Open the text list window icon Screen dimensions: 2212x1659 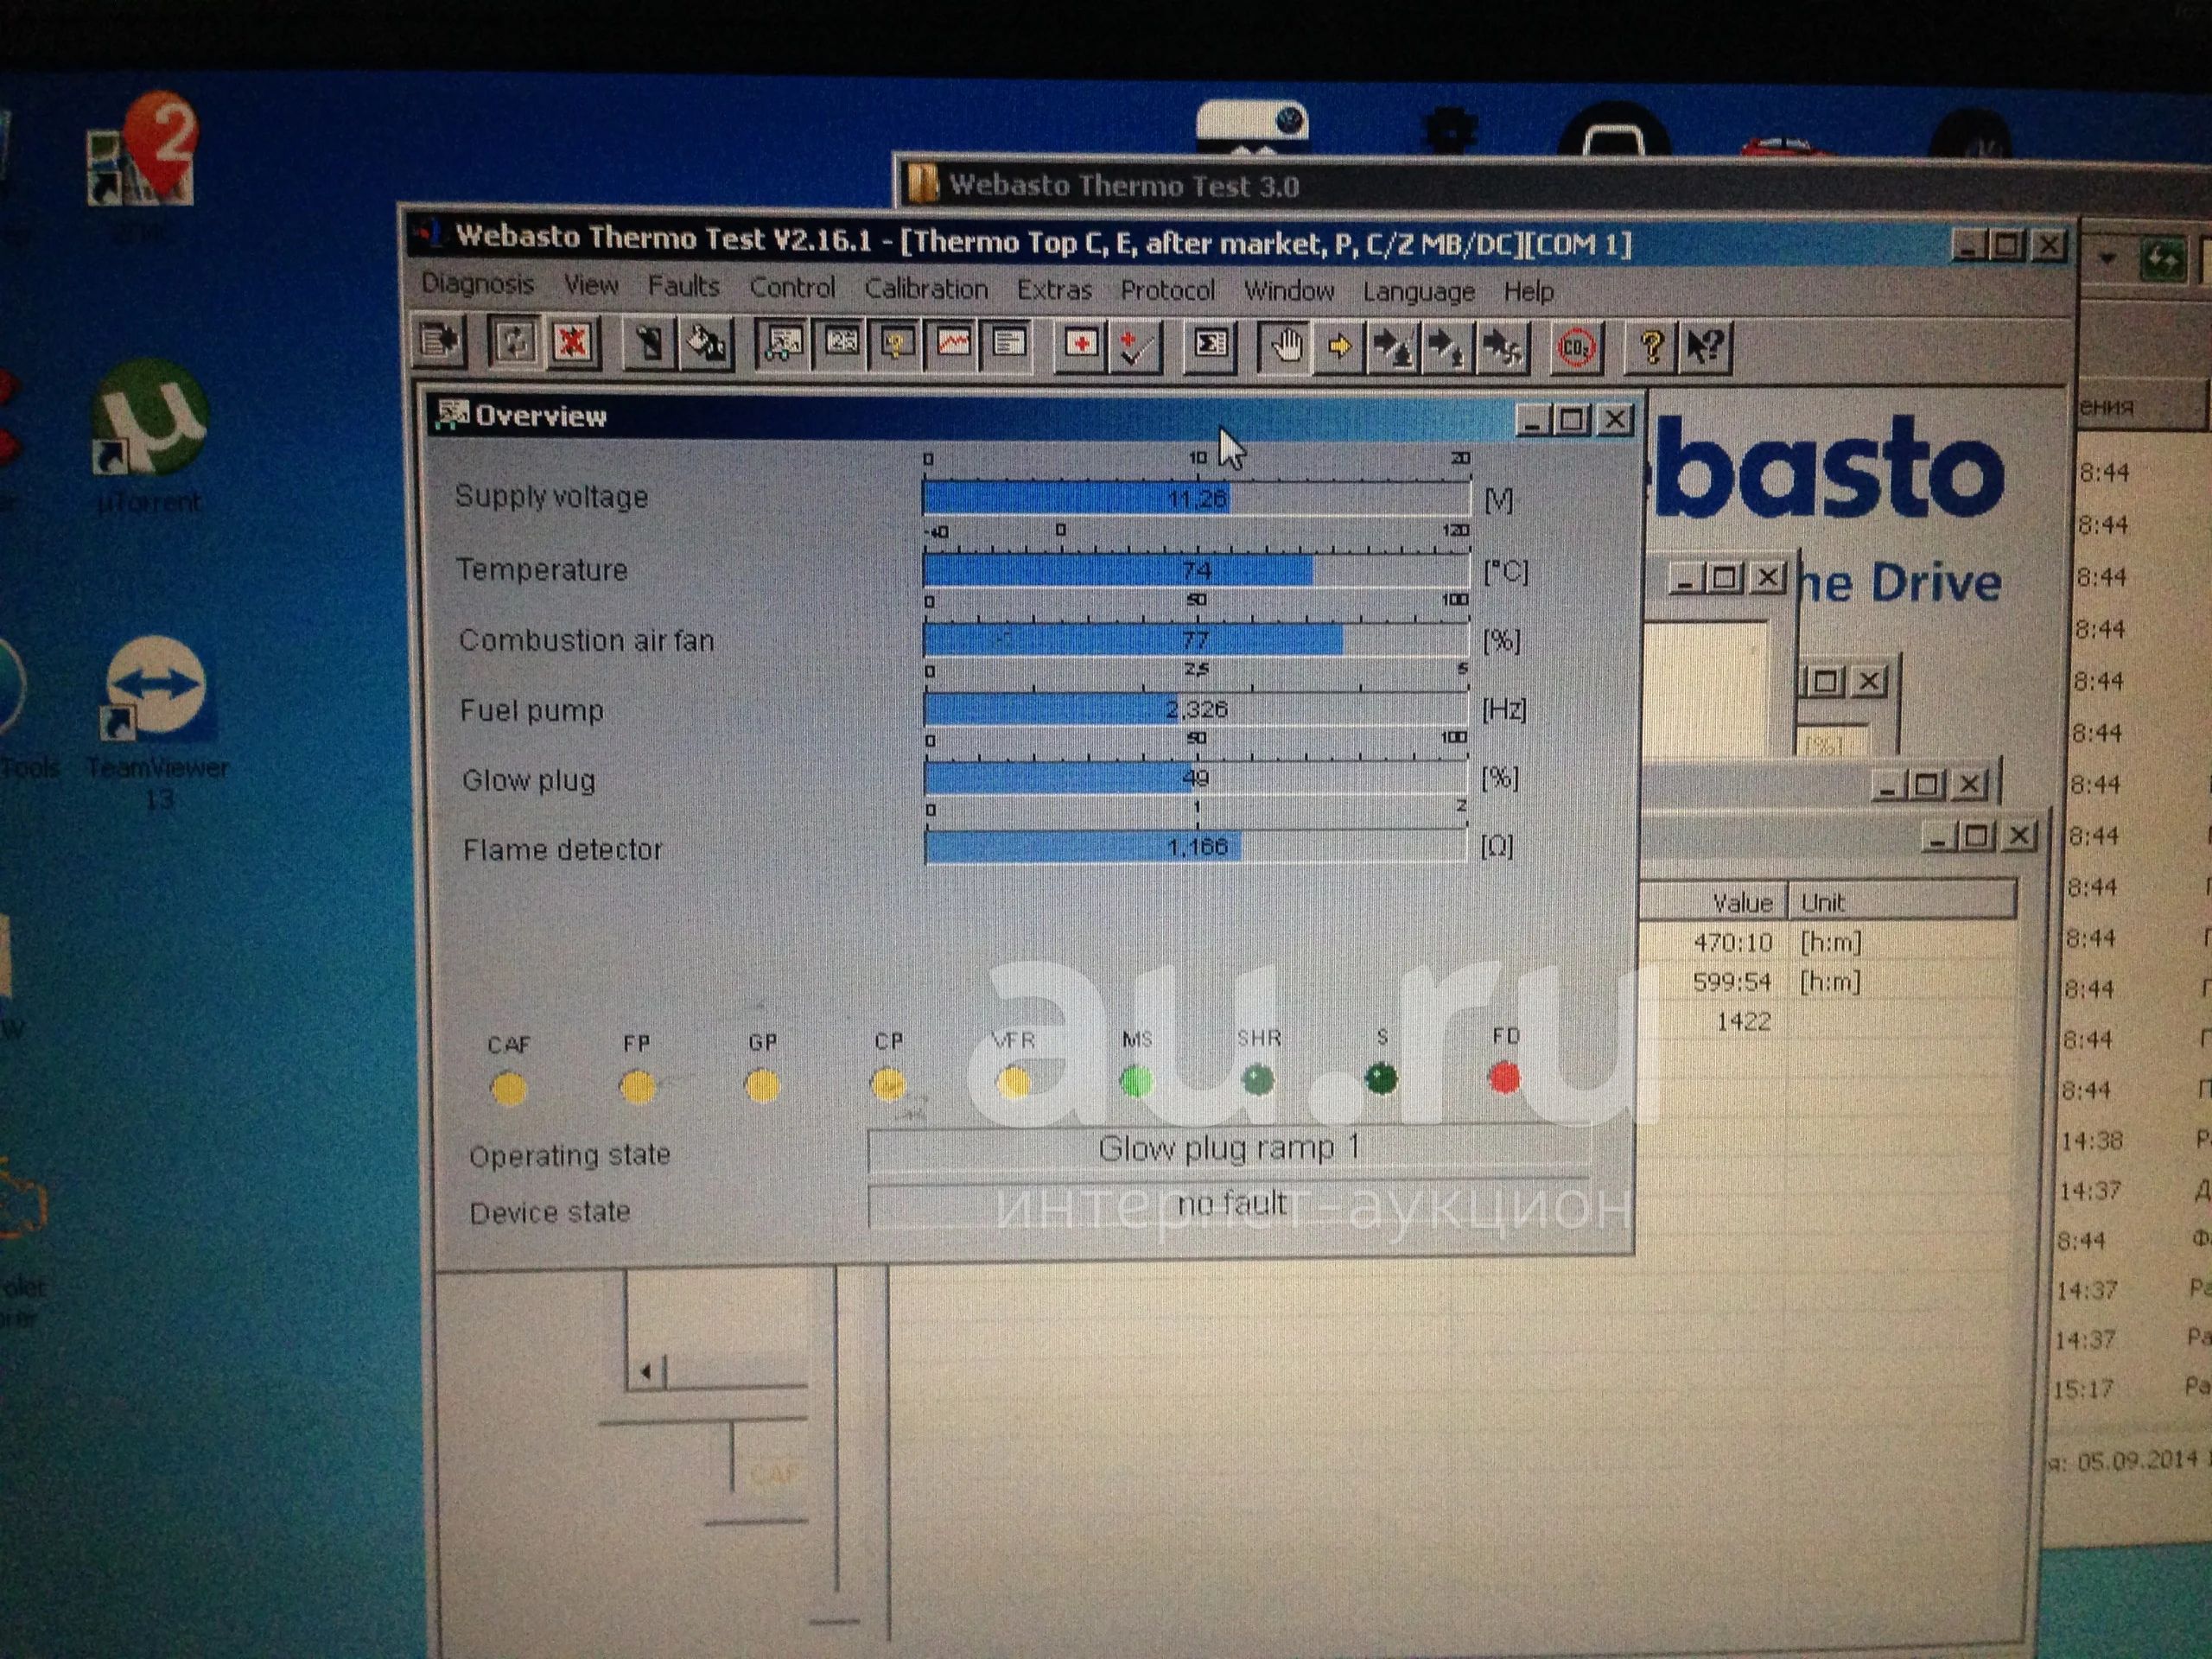(1008, 346)
